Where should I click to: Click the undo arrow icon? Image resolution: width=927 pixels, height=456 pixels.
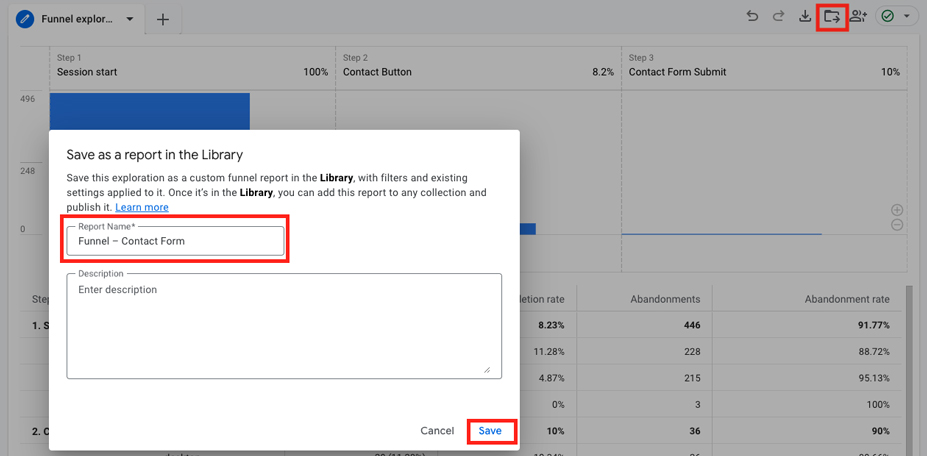coord(753,17)
